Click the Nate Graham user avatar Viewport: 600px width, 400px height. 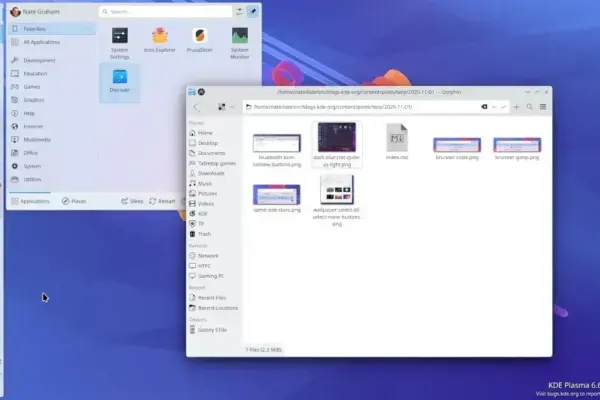coord(15,11)
